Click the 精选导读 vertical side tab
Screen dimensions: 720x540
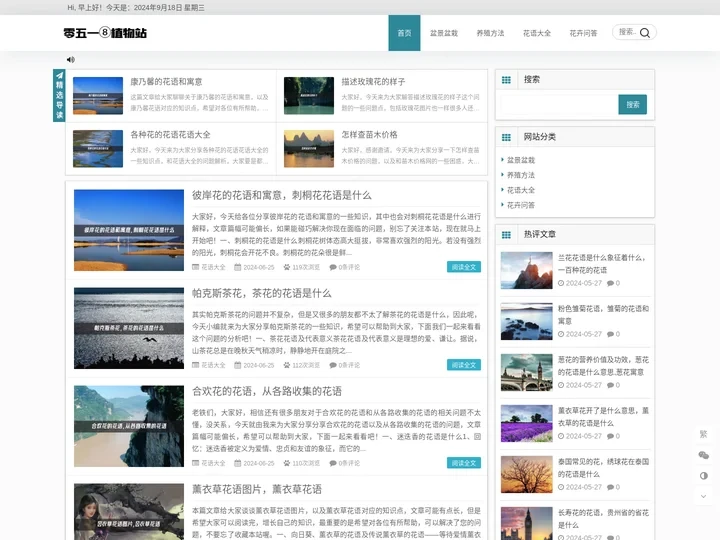pos(59,96)
